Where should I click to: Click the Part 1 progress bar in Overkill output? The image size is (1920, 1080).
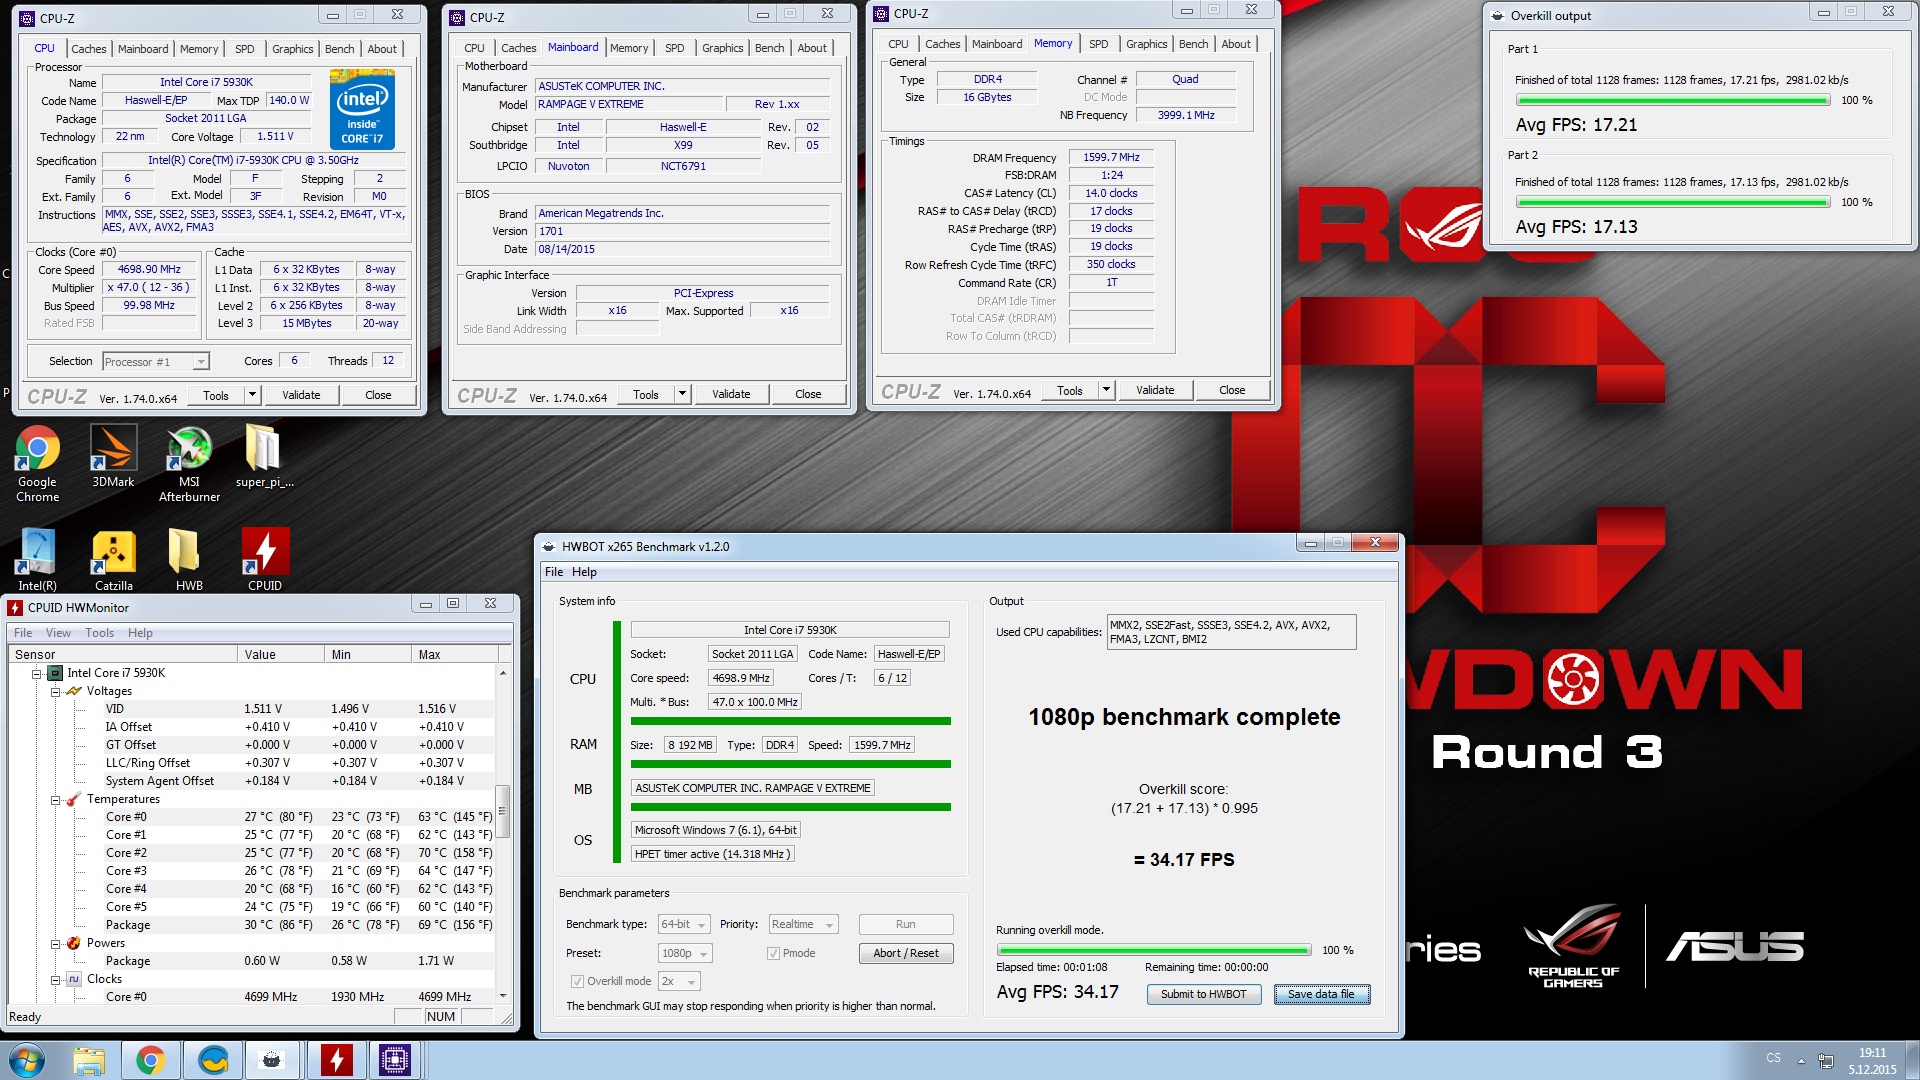(x=1673, y=100)
